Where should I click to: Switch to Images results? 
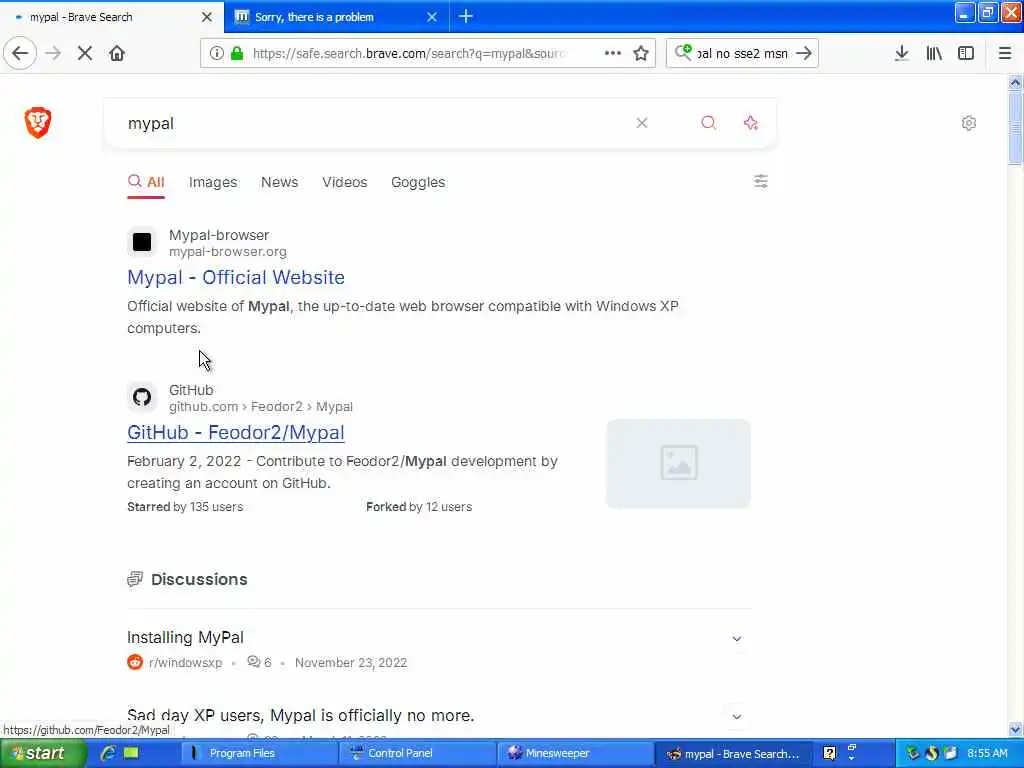point(213,182)
